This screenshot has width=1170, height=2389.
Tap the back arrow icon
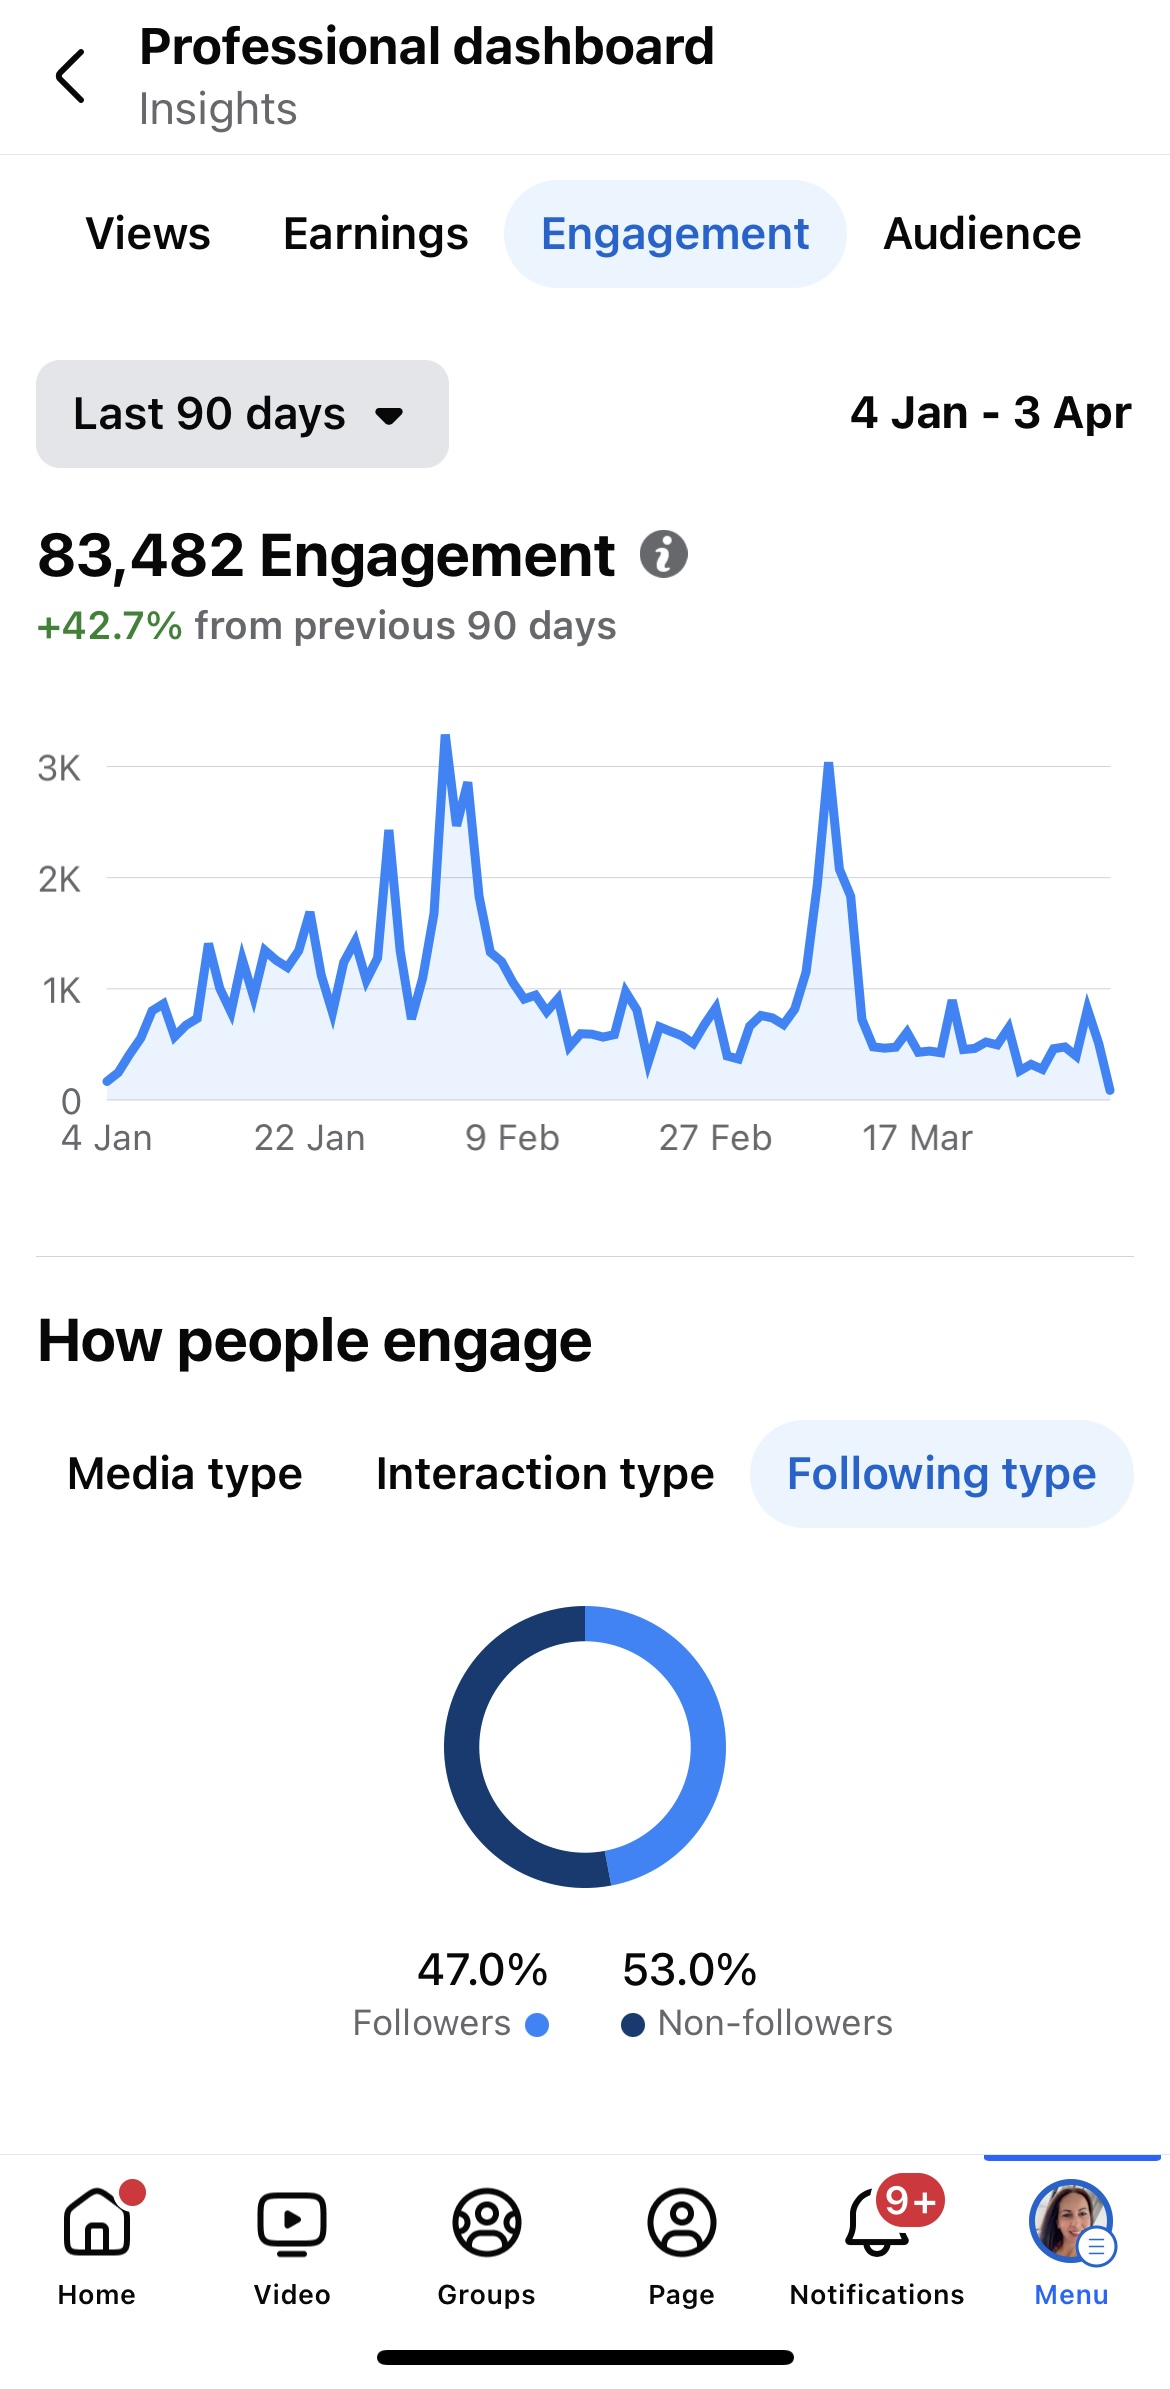(x=70, y=76)
